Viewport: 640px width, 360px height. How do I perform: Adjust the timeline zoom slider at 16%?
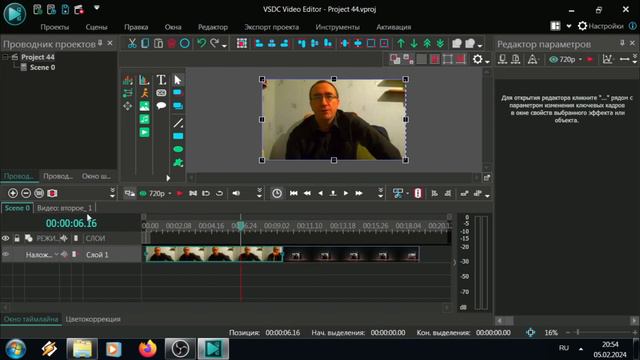coord(578,332)
